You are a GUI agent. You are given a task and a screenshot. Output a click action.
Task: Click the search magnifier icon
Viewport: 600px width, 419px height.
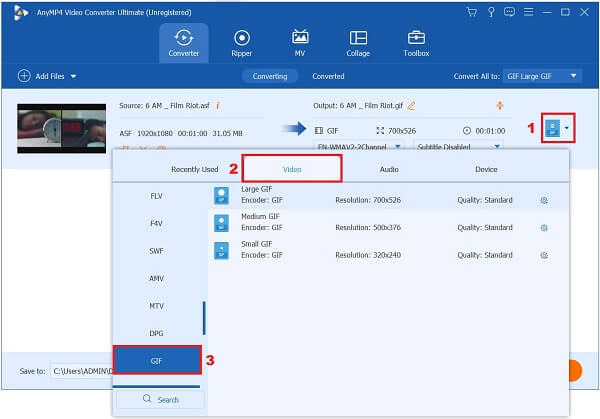[x=147, y=399]
